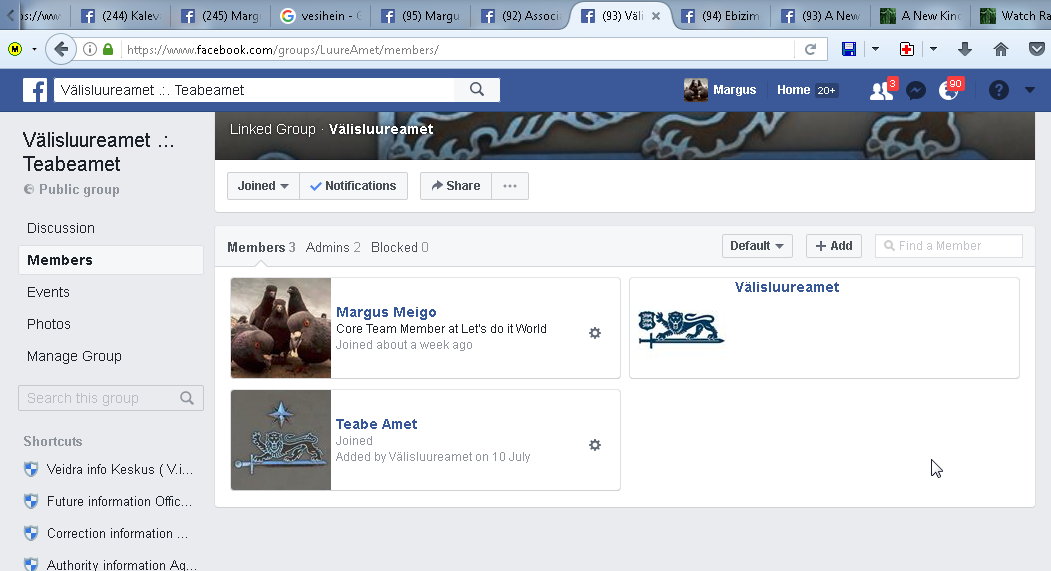The height and width of the screenshot is (571, 1051).
Task: Open the Quick Help question mark icon
Action: [999, 90]
